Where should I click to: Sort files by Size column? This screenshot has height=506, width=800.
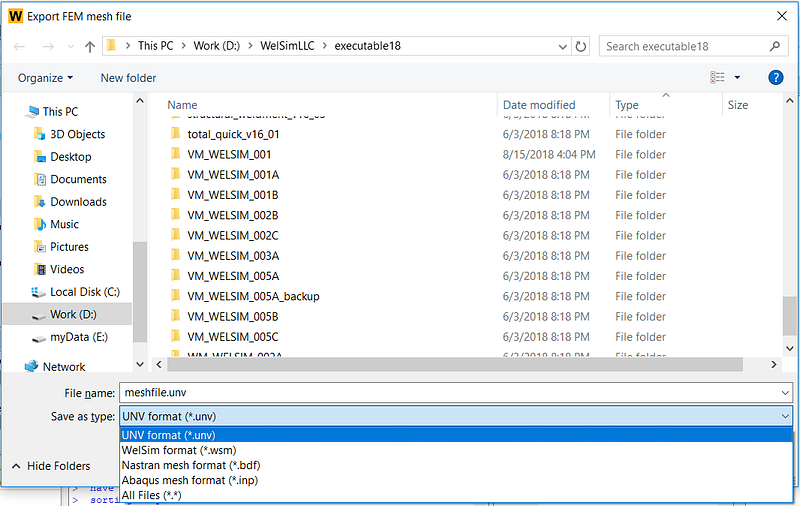[x=738, y=105]
